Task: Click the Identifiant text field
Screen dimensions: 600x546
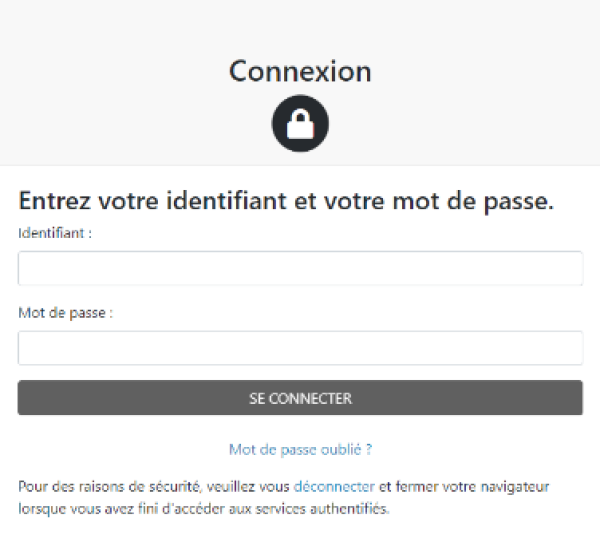Action: [x=300, y=268]
